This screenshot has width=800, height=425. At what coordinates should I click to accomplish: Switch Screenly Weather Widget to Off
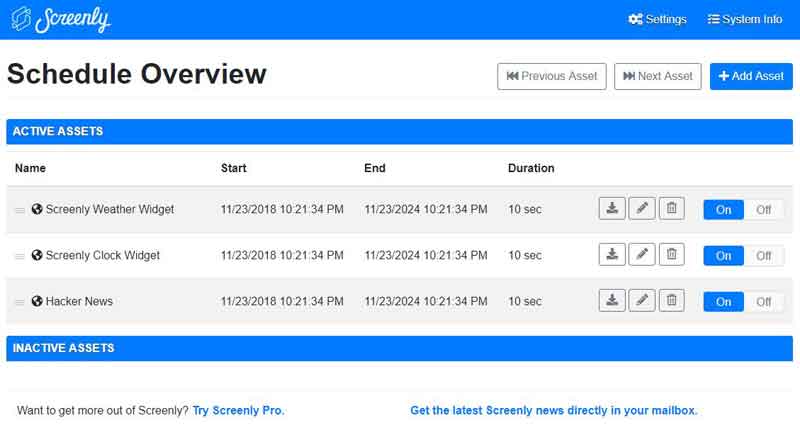(763, 210)
